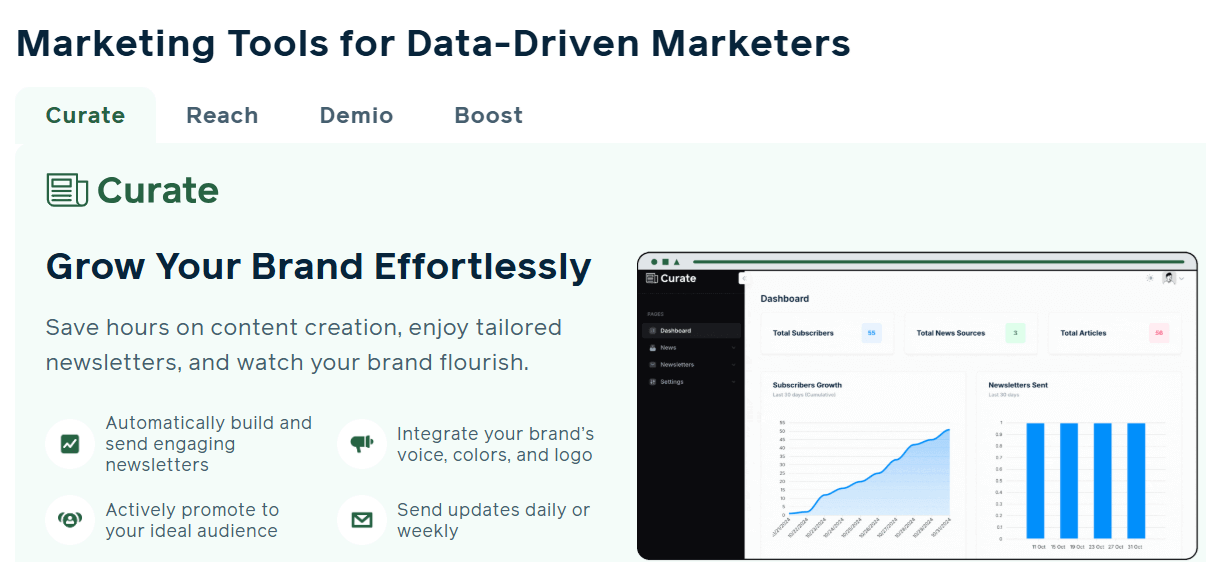The width and height of the screenshot is (1206, 562).
Task: Collapse the dashboard sidebar with arrow button
Action: click(x=742, y=278)
